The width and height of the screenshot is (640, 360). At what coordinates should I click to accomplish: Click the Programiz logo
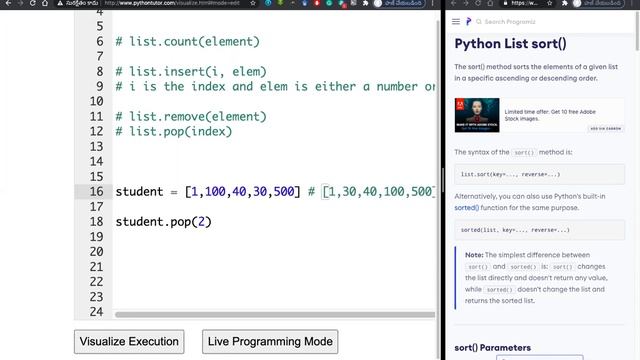[468, 21]
